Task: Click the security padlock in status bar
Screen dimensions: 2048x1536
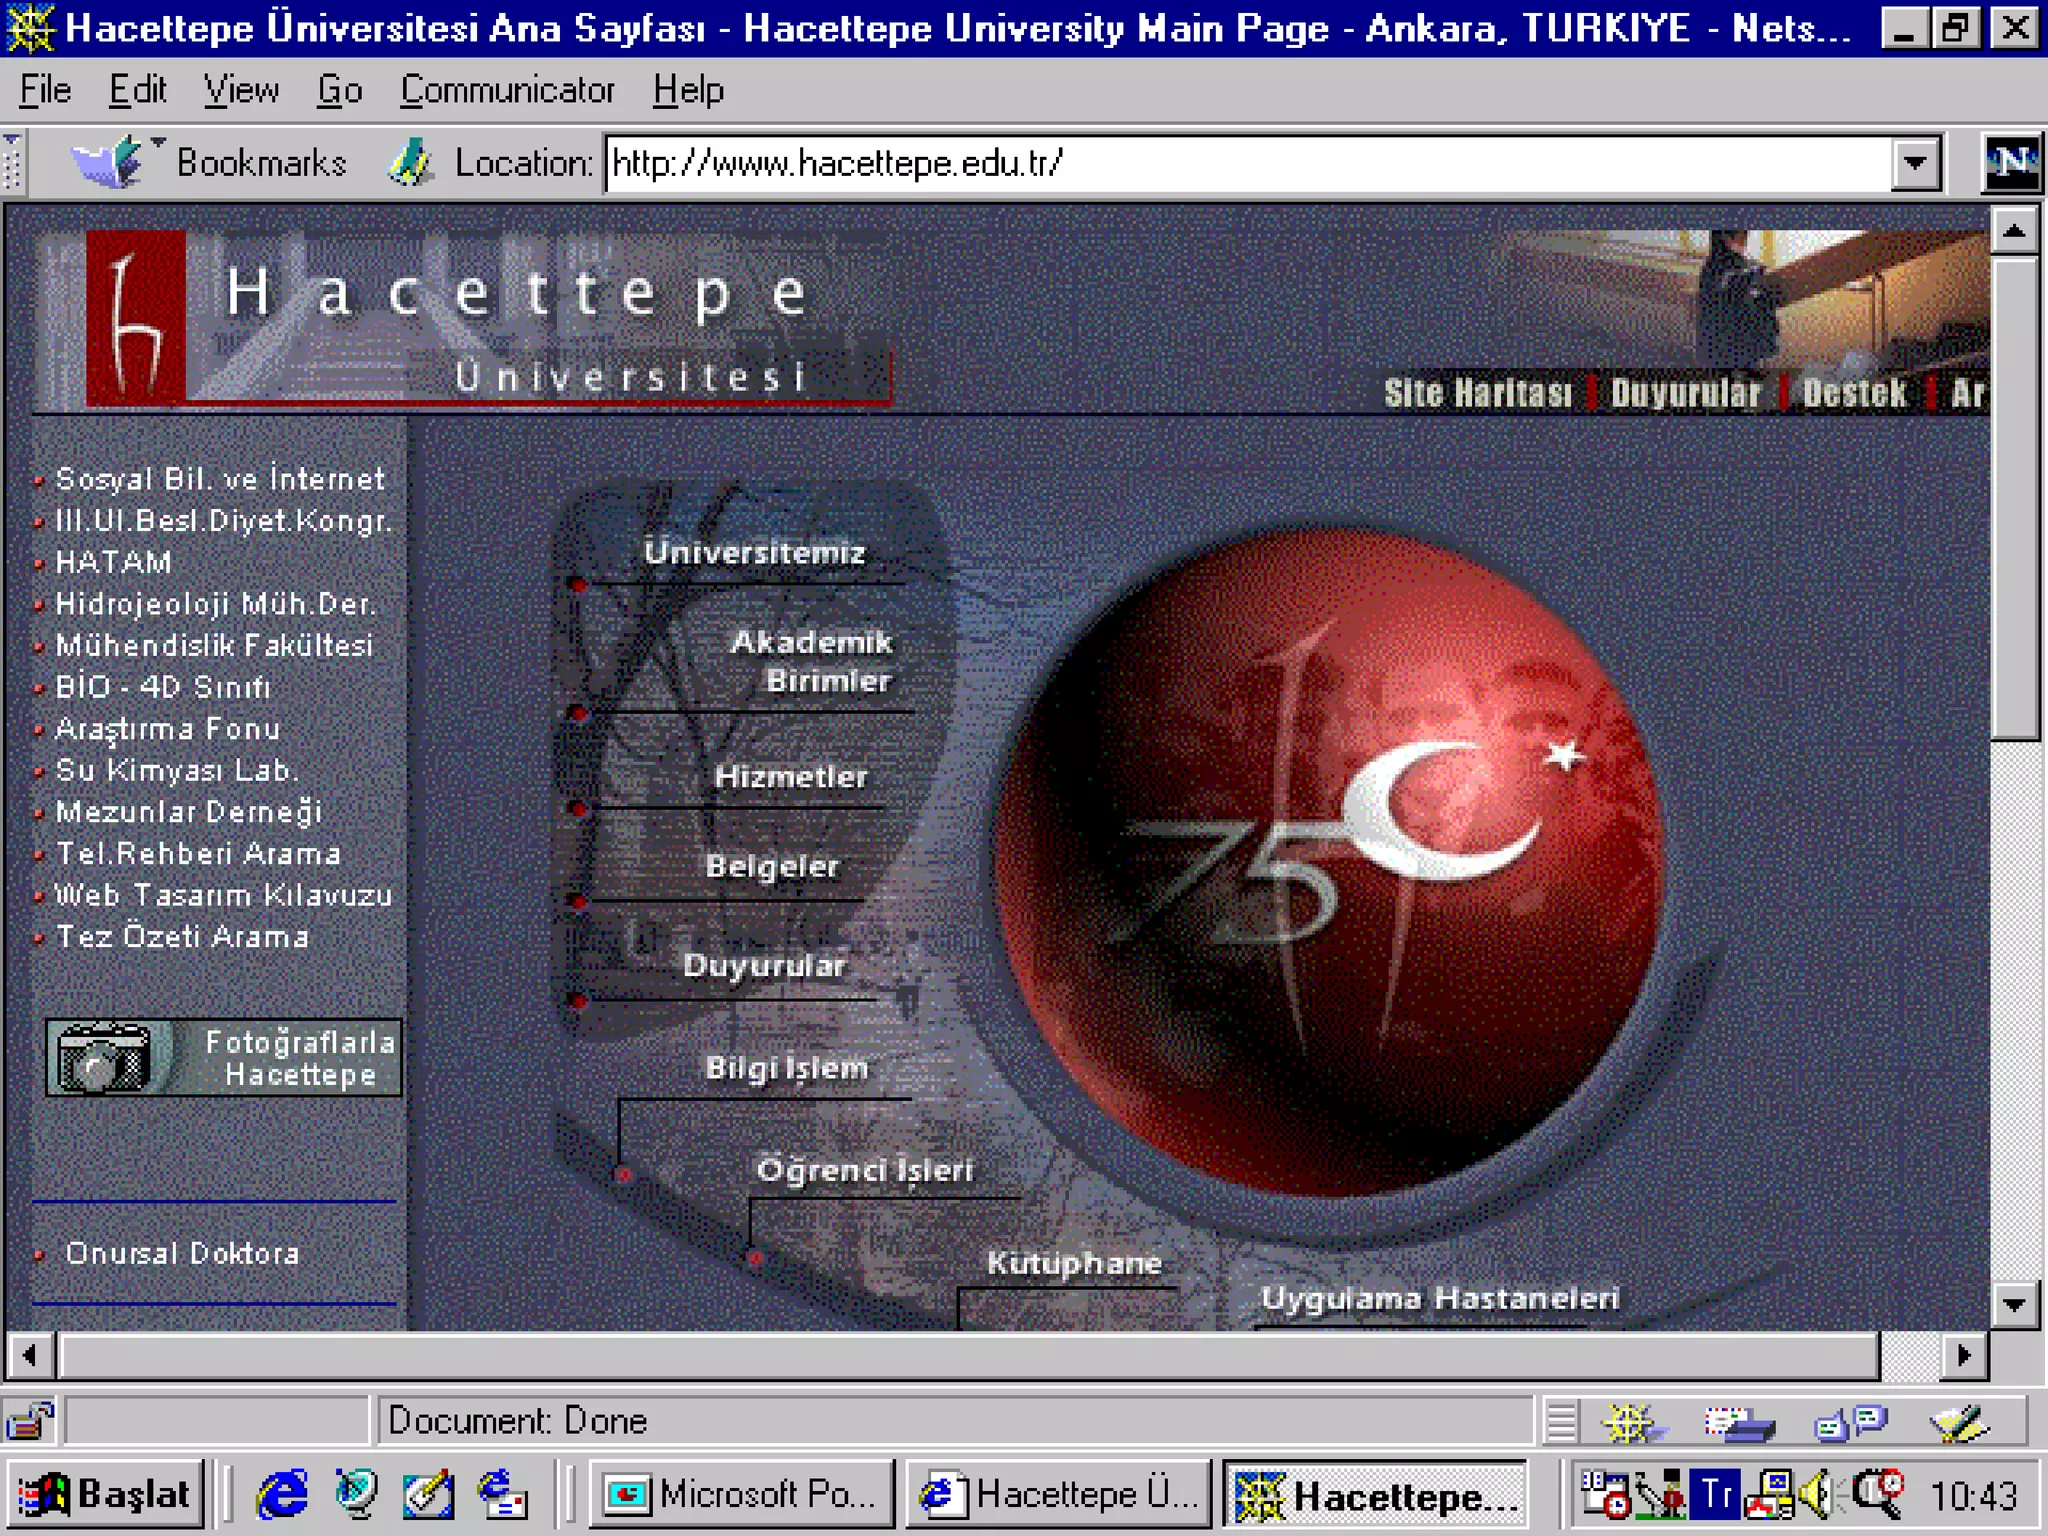Action: [x=30, y=1421]
